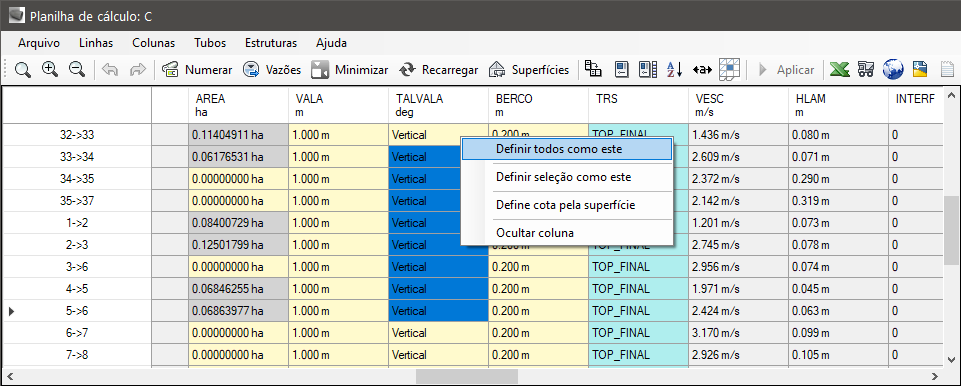Choose 'Define cota pela superfície'
This screenshot has height=386, width=961.
pos(567,205)
